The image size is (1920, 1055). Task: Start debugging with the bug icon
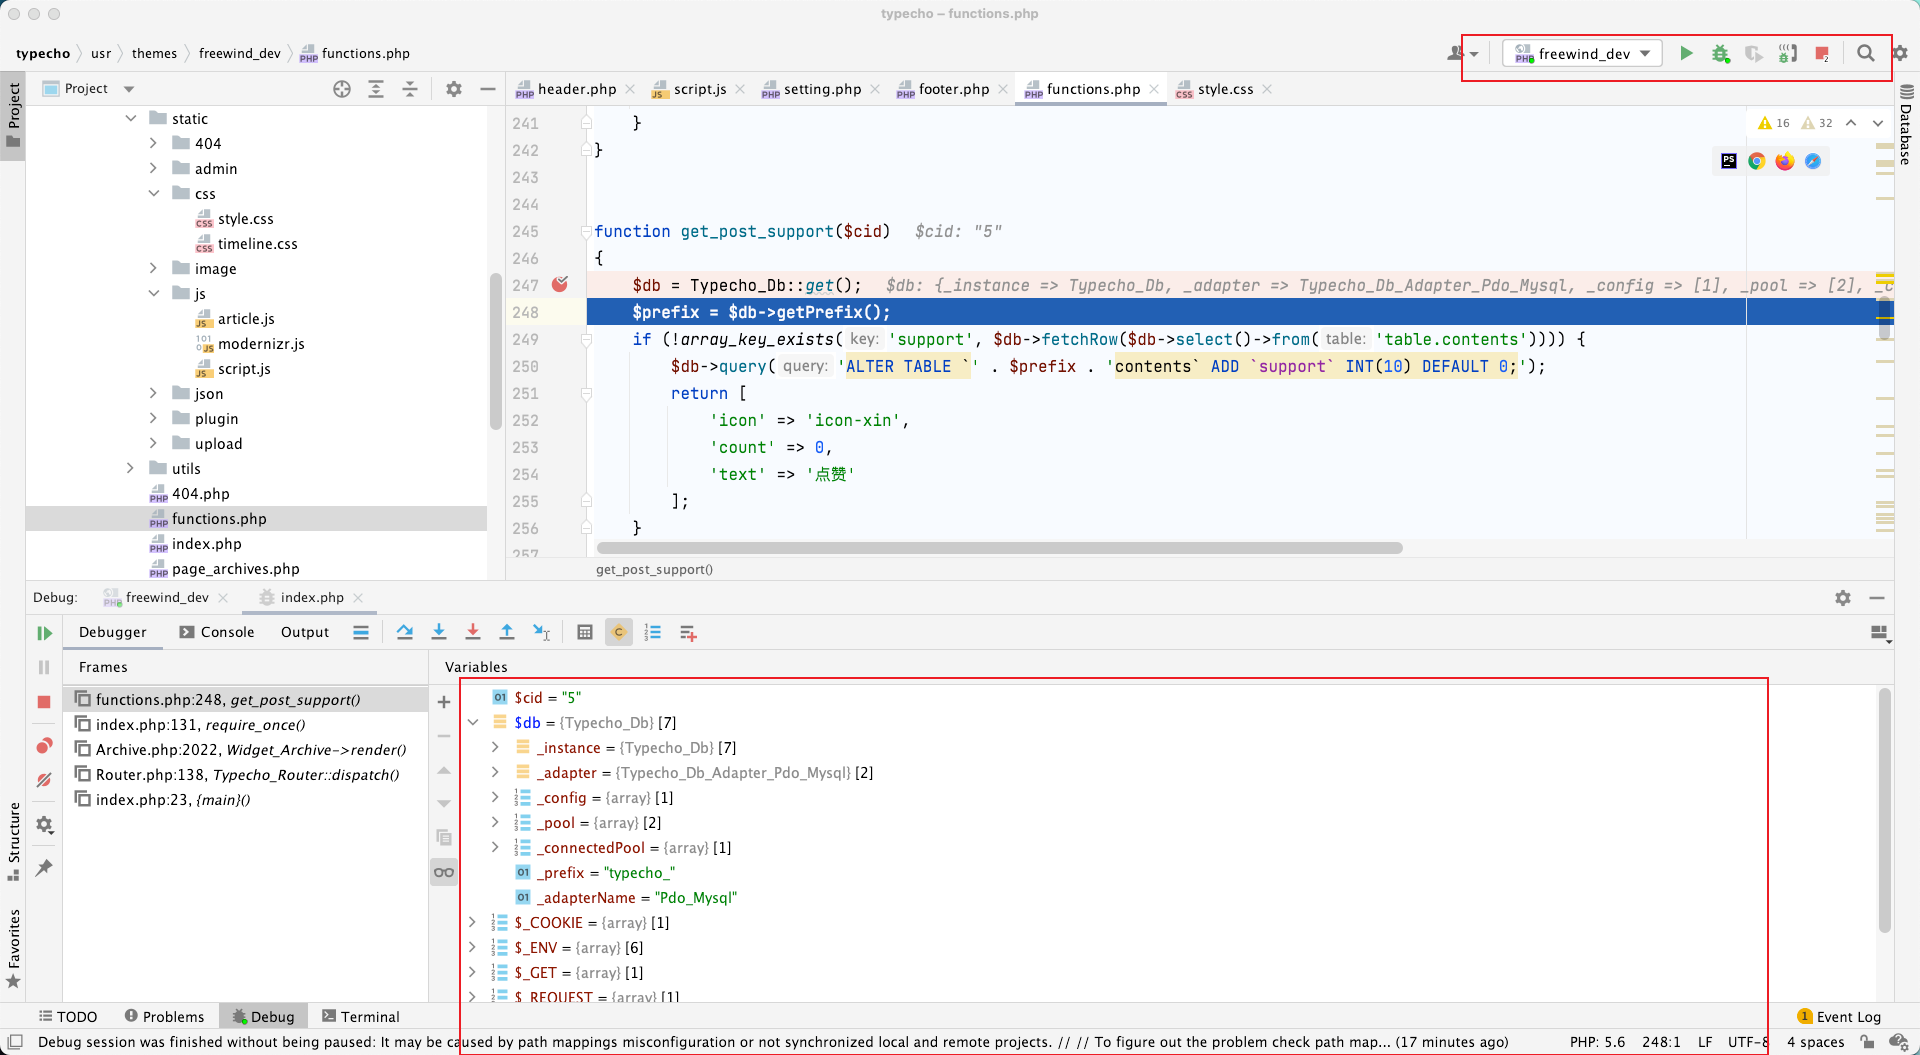[x=1720, y=53]
